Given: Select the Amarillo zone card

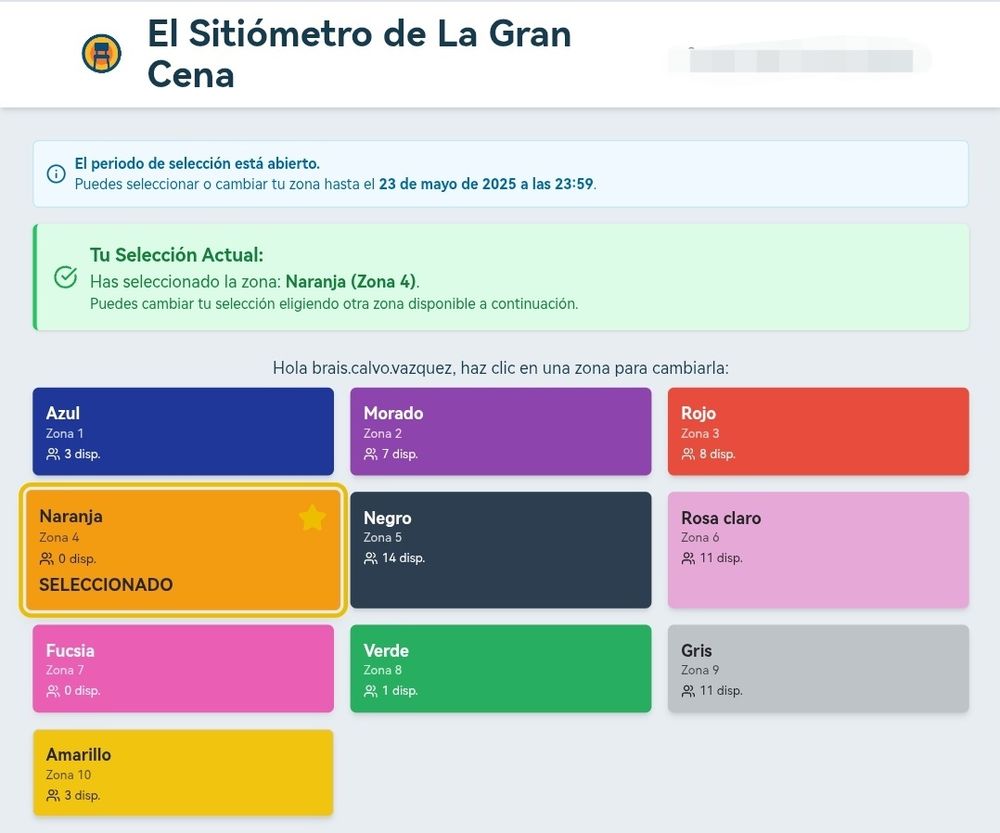Looking at the screenshot, I should (x=183, y=772).
